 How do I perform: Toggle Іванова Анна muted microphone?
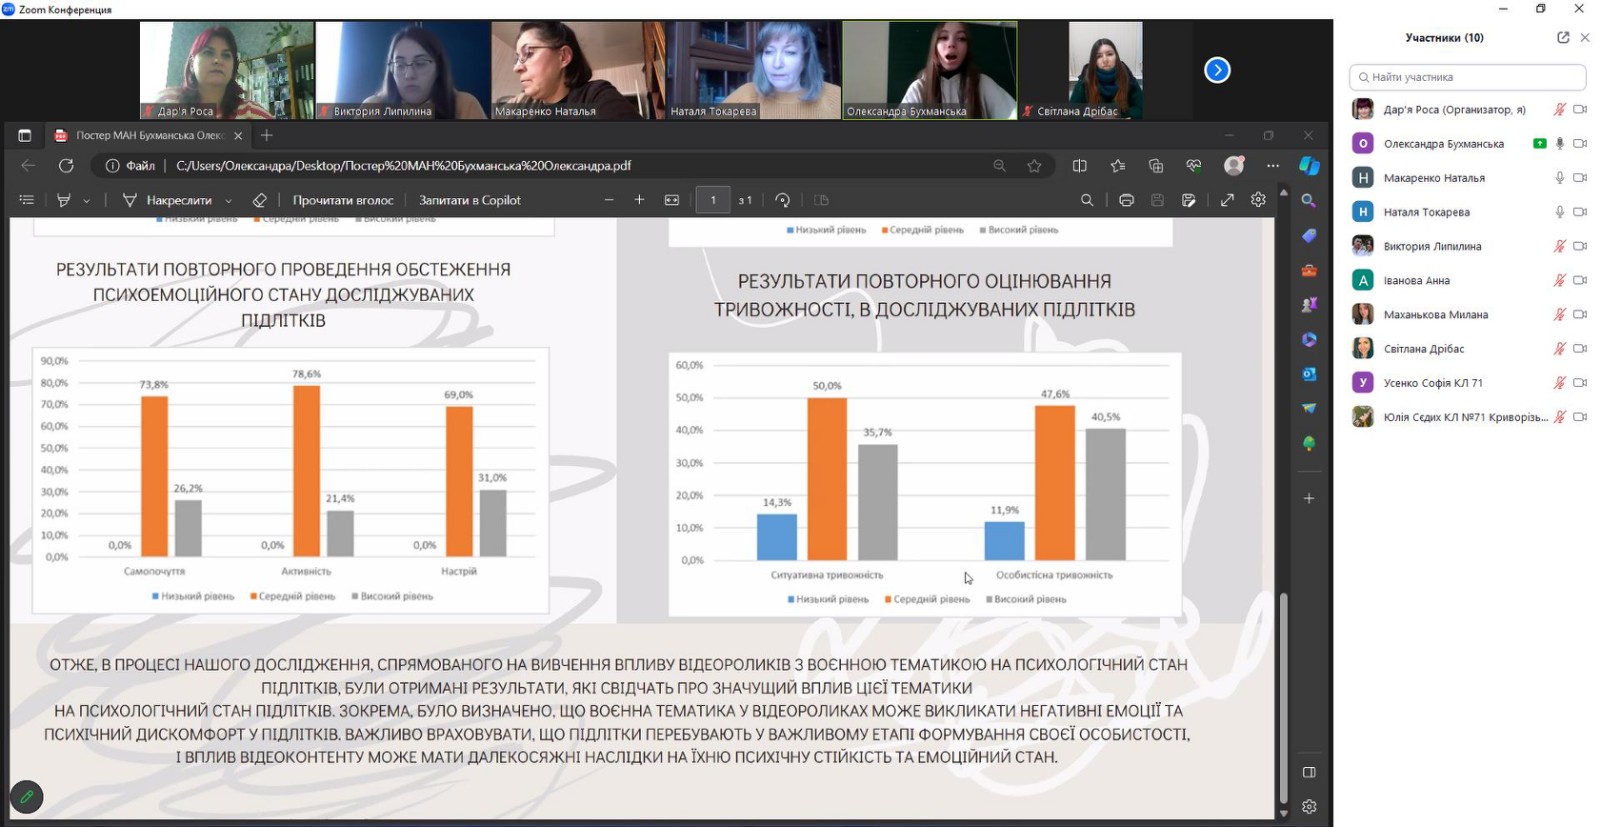[1559, 280]
